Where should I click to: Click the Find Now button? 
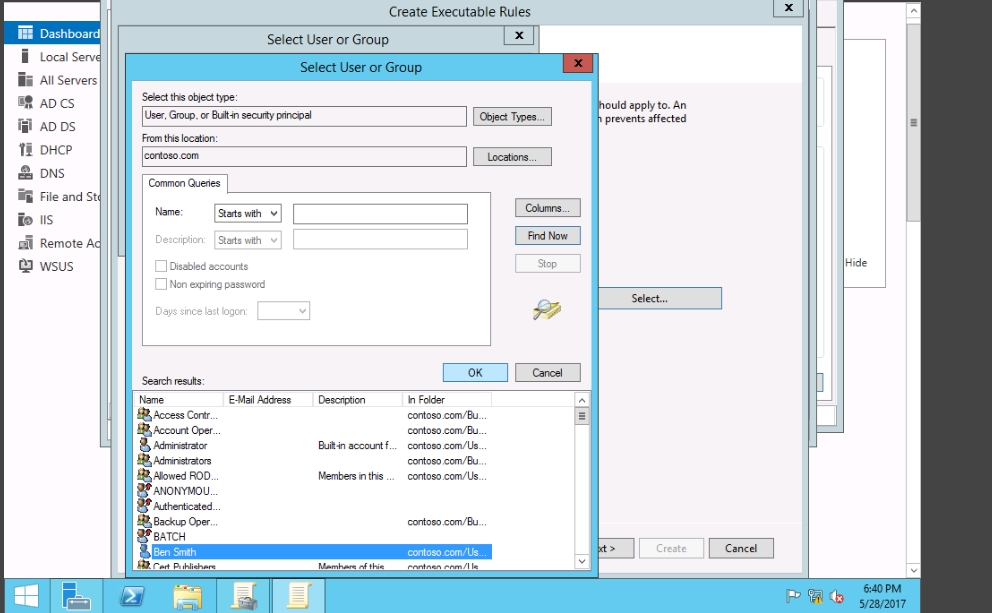547,236
